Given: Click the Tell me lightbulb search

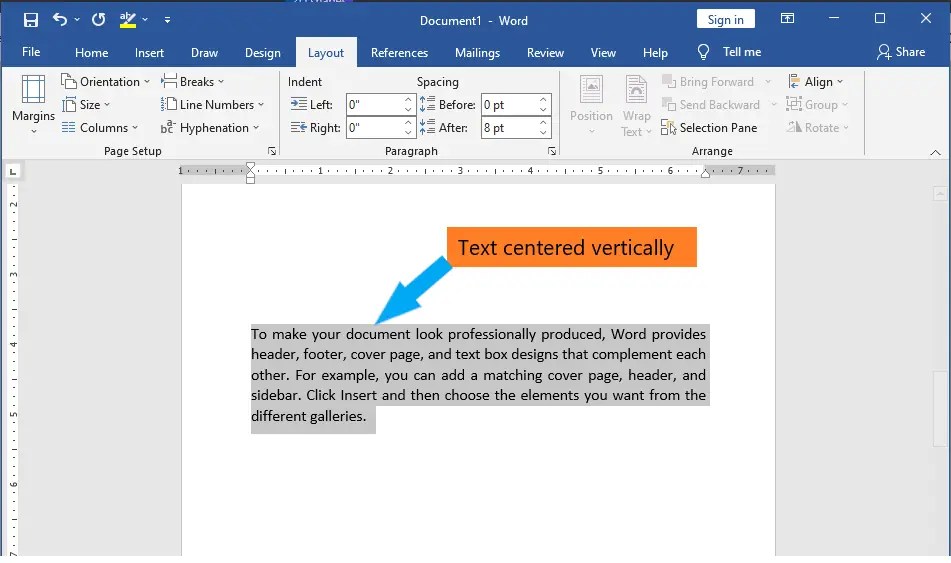Looking at the screenshot, I should (730, 52).
